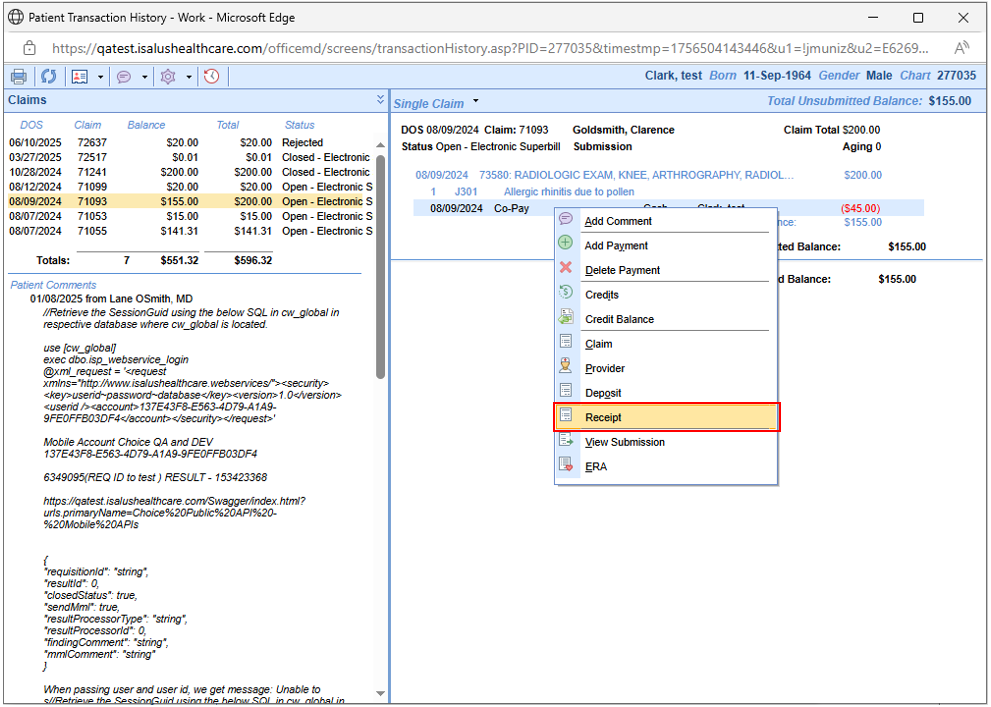Click the patient ID card icon
Image resolution: width=991 pixels, height=707 pixels.
(80, 77)
